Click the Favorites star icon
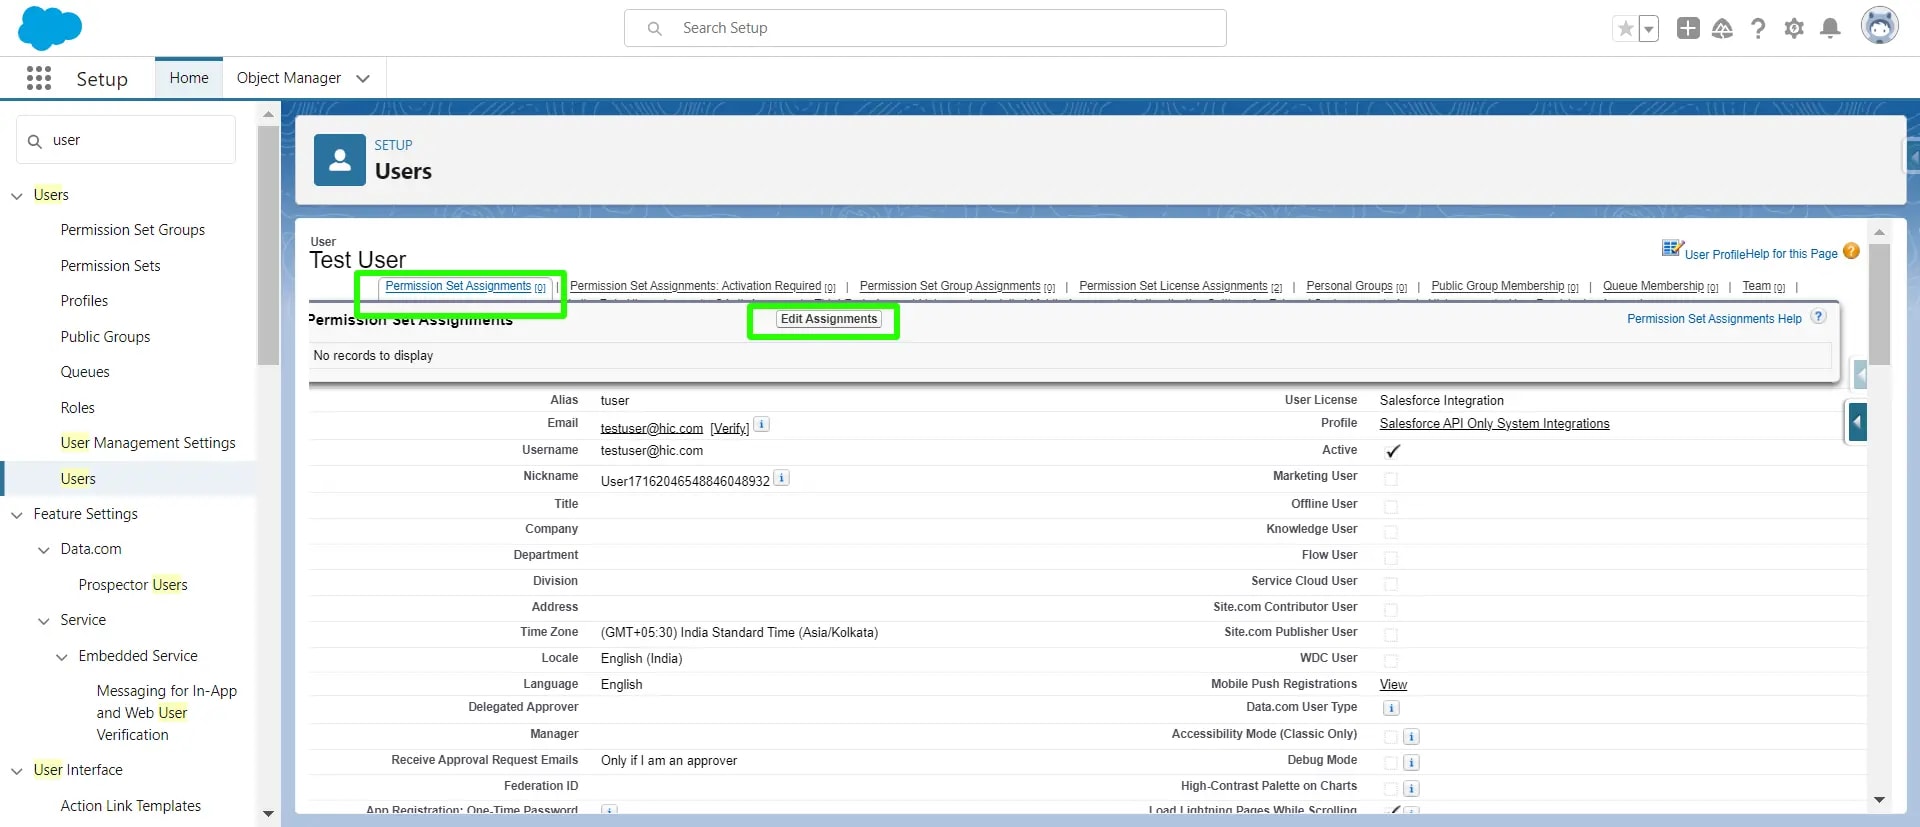Viewport: 1920px width, 827px height. coord(1626,28)
